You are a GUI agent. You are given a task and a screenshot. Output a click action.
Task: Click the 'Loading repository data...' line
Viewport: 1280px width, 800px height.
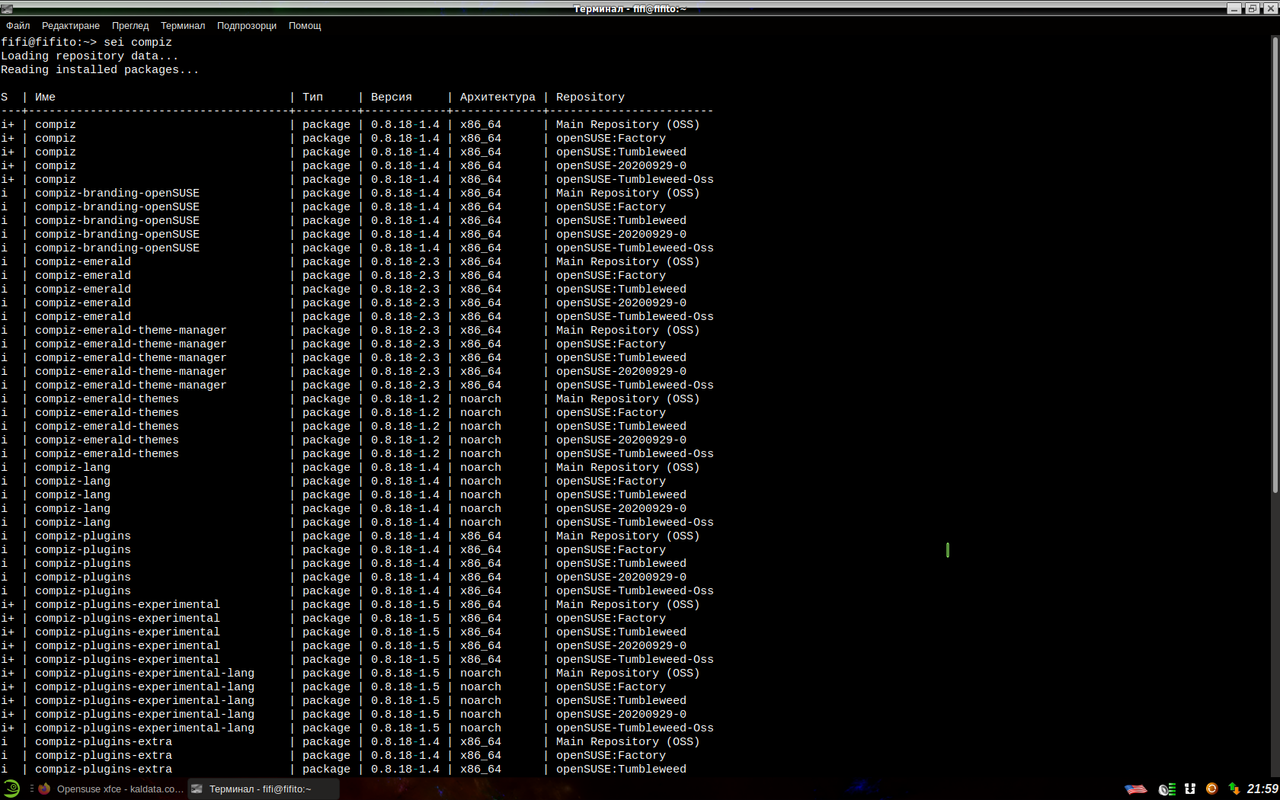click(x=90, y=56)
